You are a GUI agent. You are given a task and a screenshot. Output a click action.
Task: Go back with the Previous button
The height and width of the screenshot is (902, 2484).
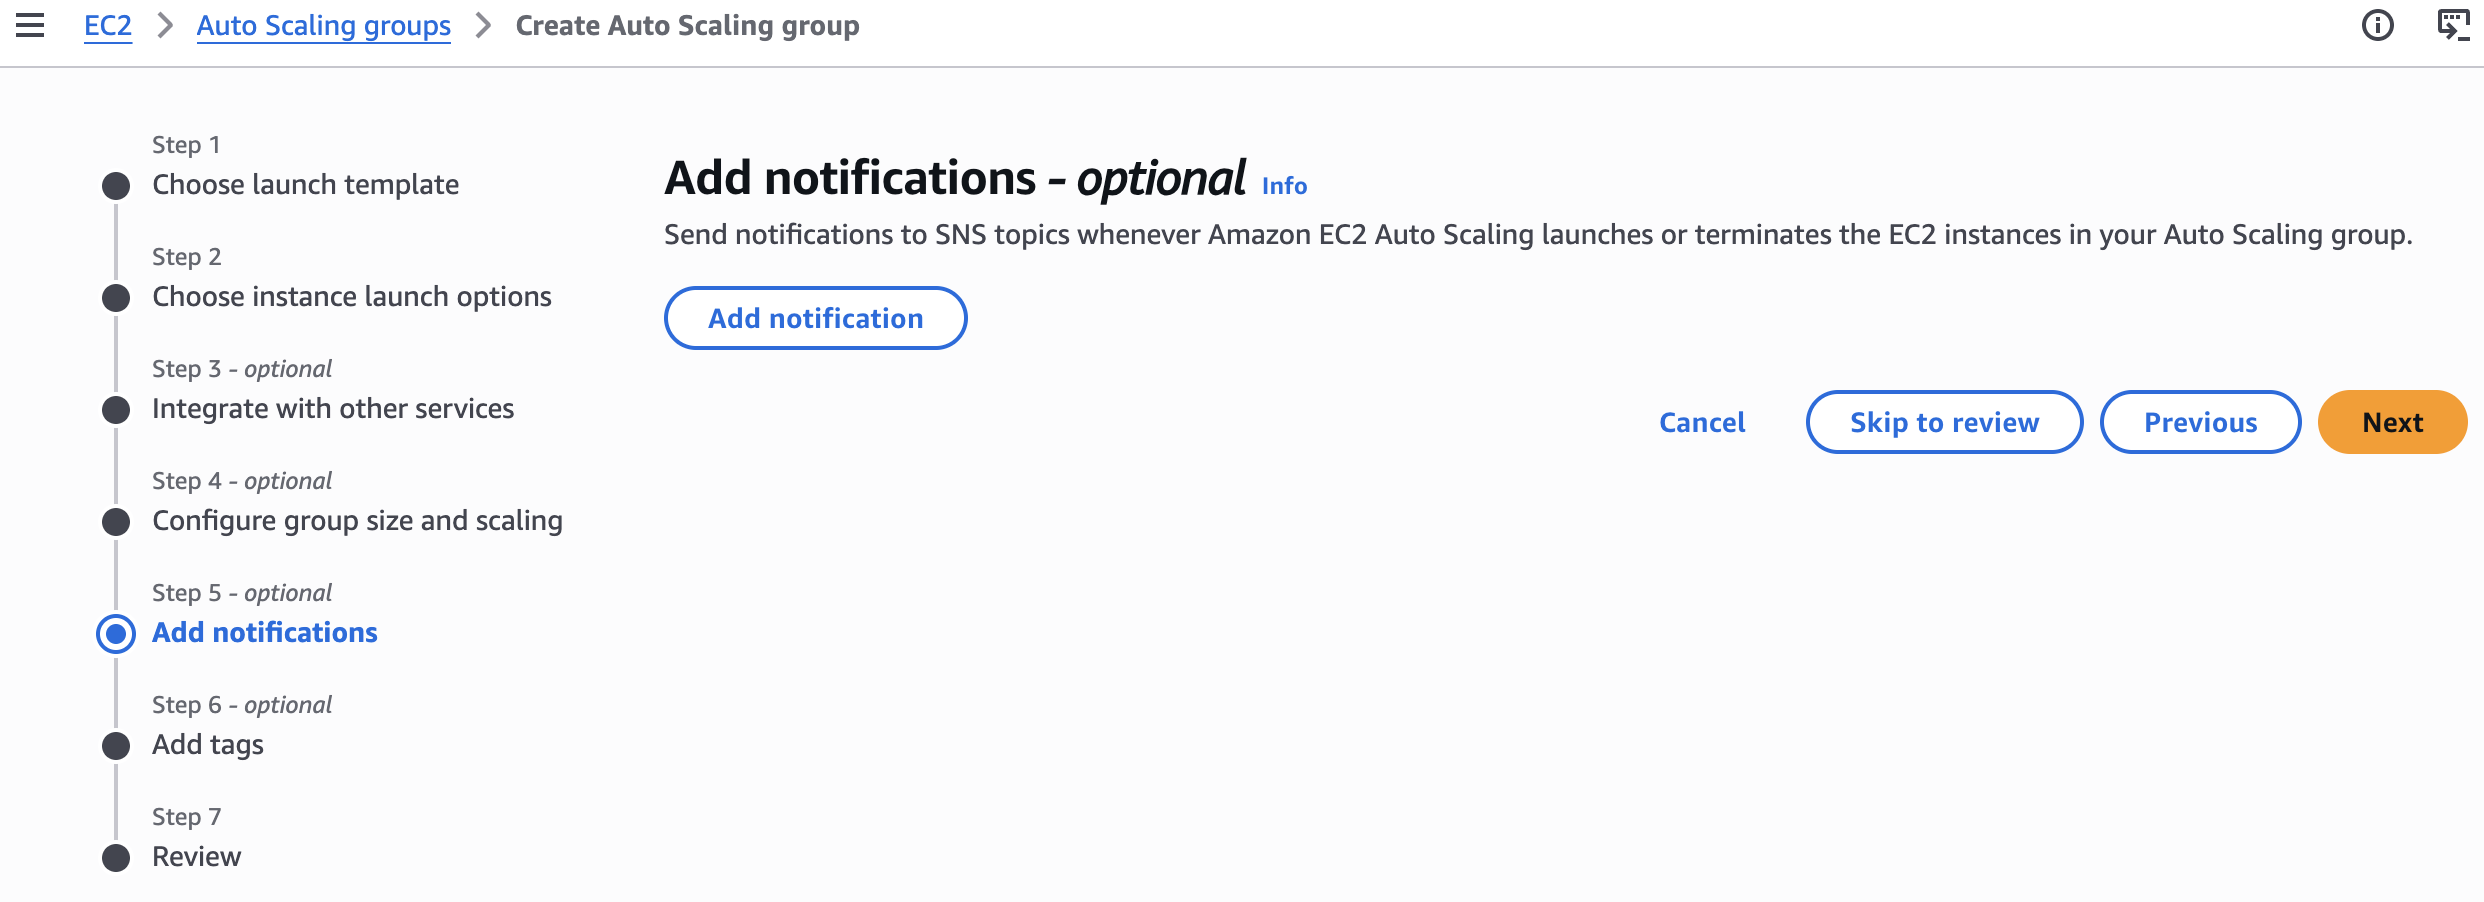tap(2200, 422)
